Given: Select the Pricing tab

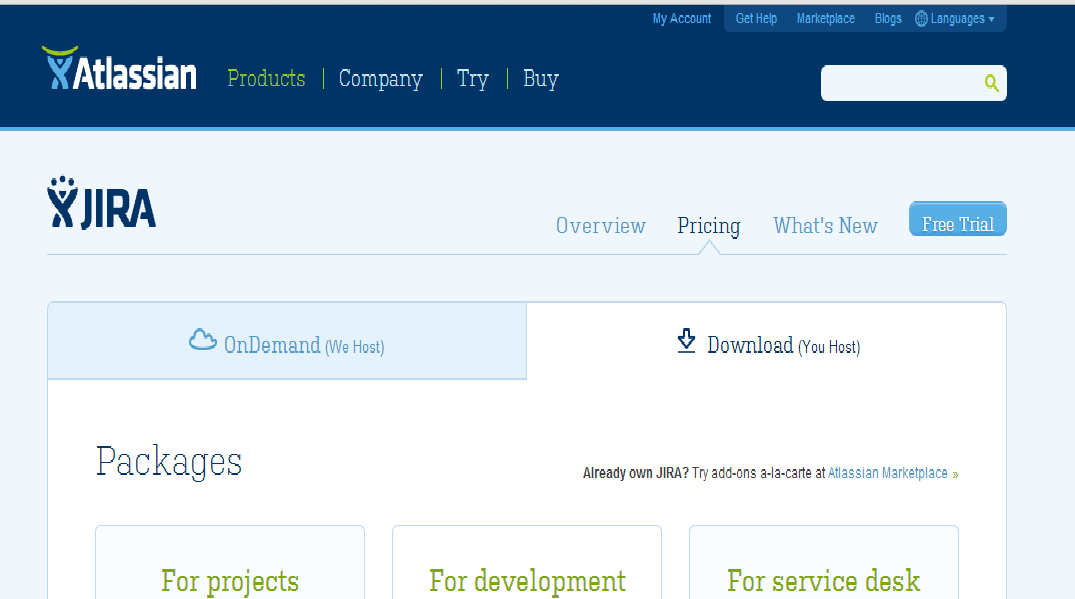Looking at the screenshot, I should pos(709,226).
